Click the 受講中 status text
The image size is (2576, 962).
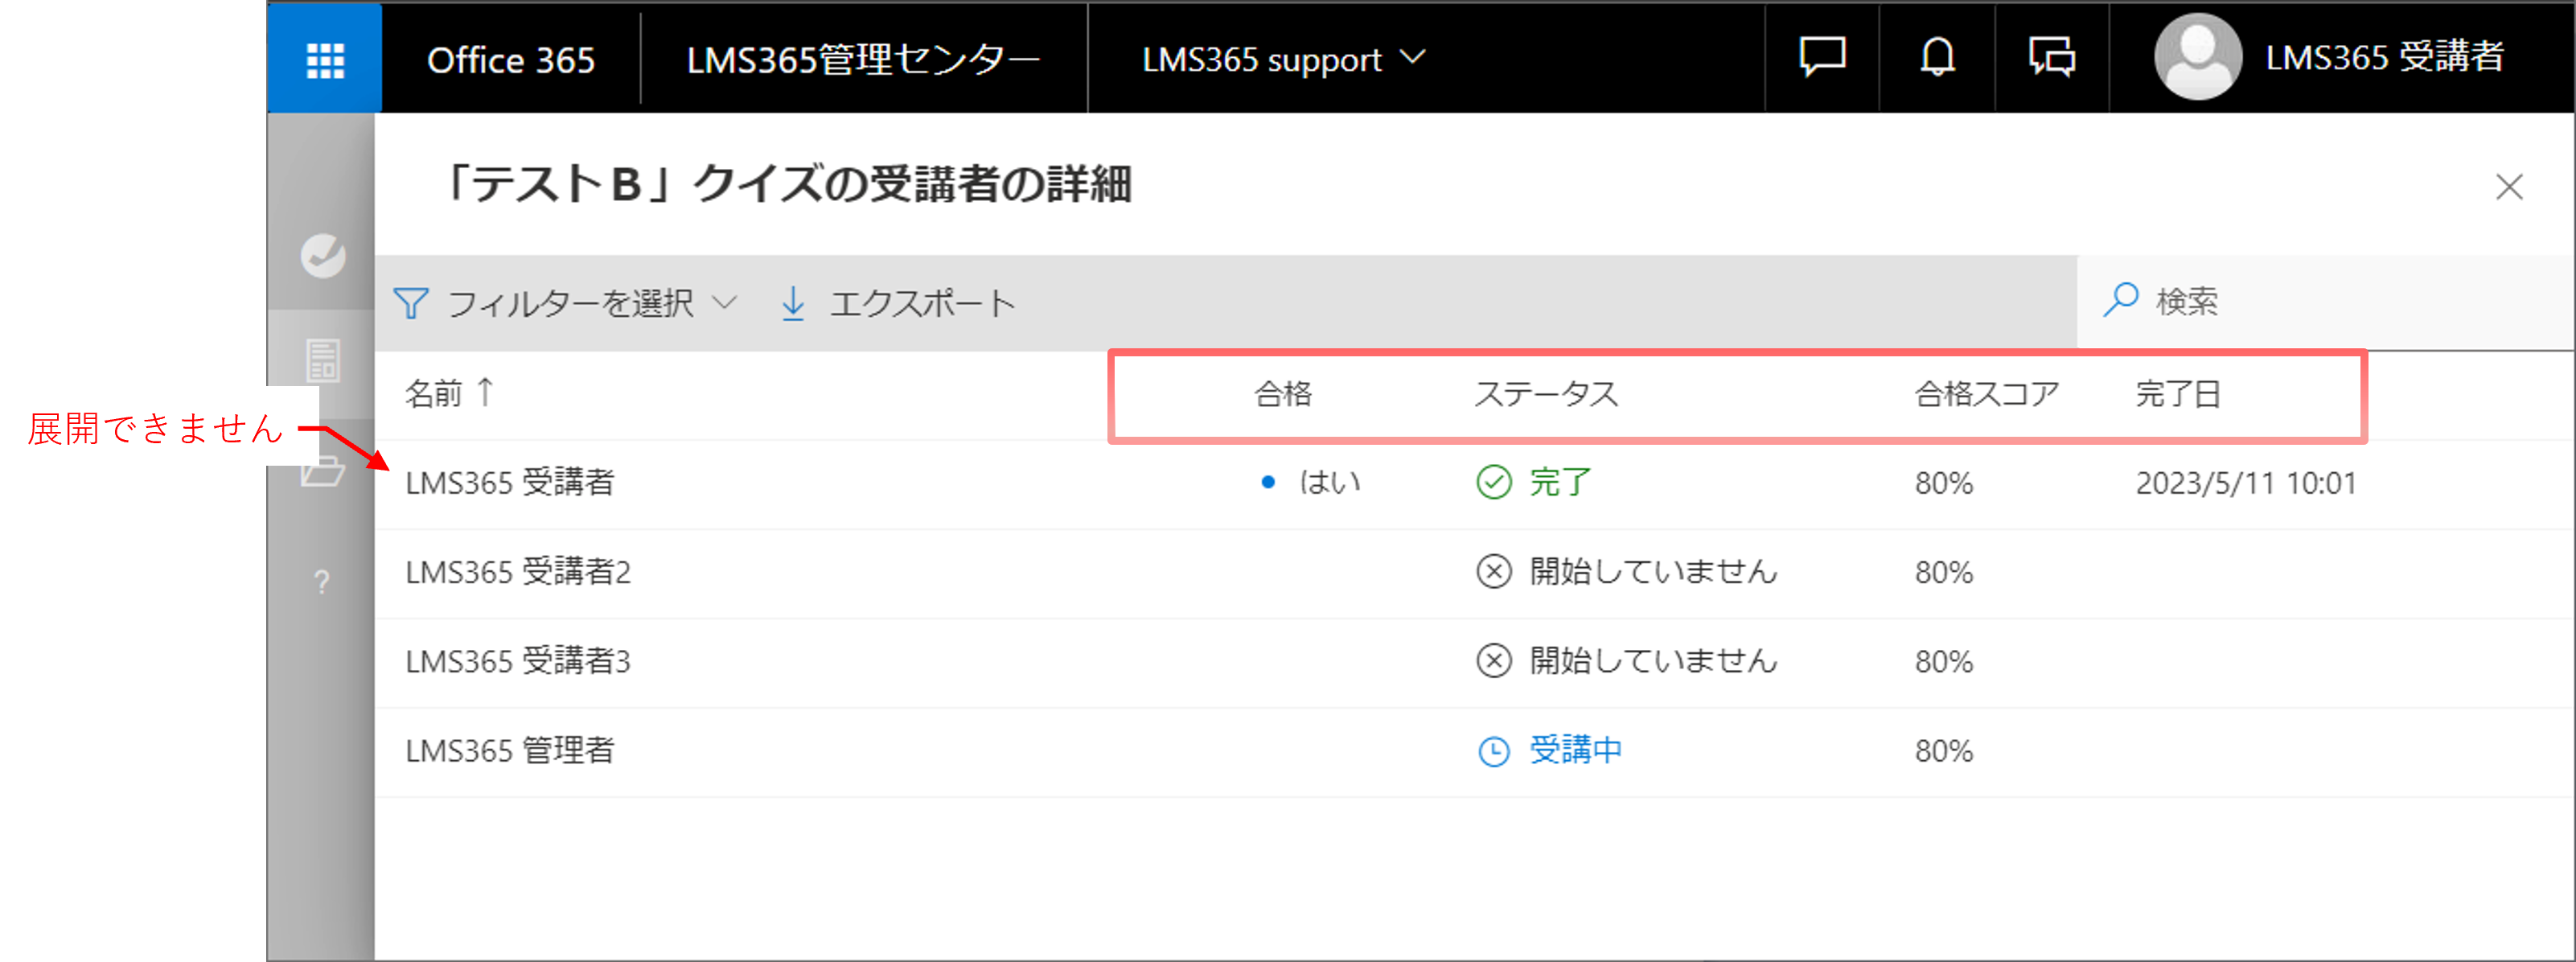click(1576, 750)
